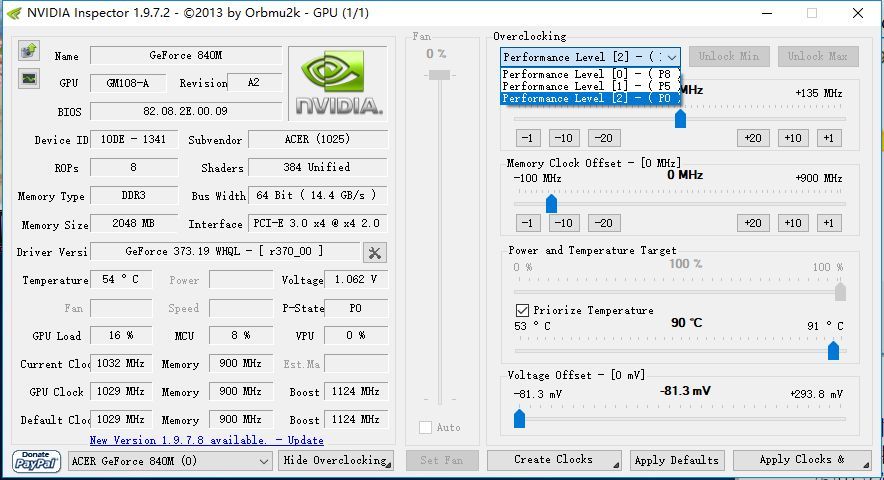Click the upload screenshot icon beside Name
Screen dimensions: 884x480
tap(29, 50)
